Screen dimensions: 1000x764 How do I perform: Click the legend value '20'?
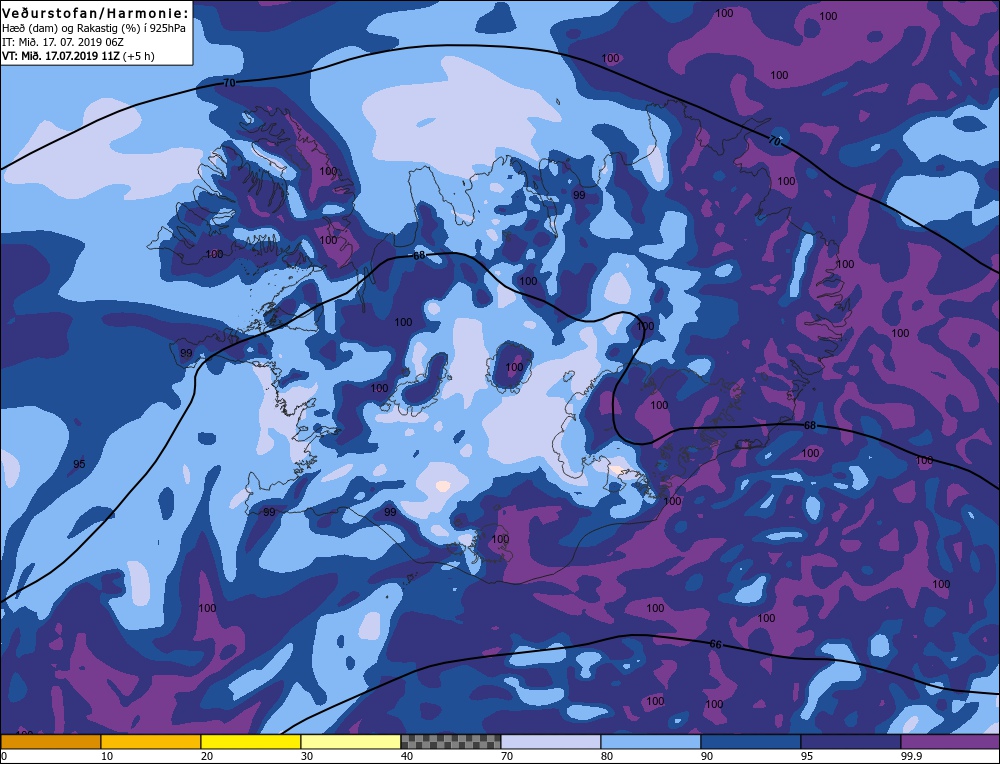207,756
